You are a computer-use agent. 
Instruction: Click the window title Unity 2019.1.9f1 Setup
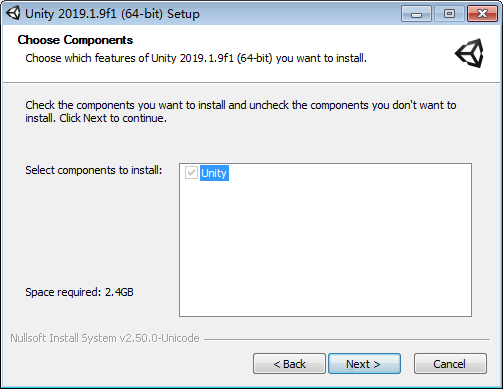[112, 14]
